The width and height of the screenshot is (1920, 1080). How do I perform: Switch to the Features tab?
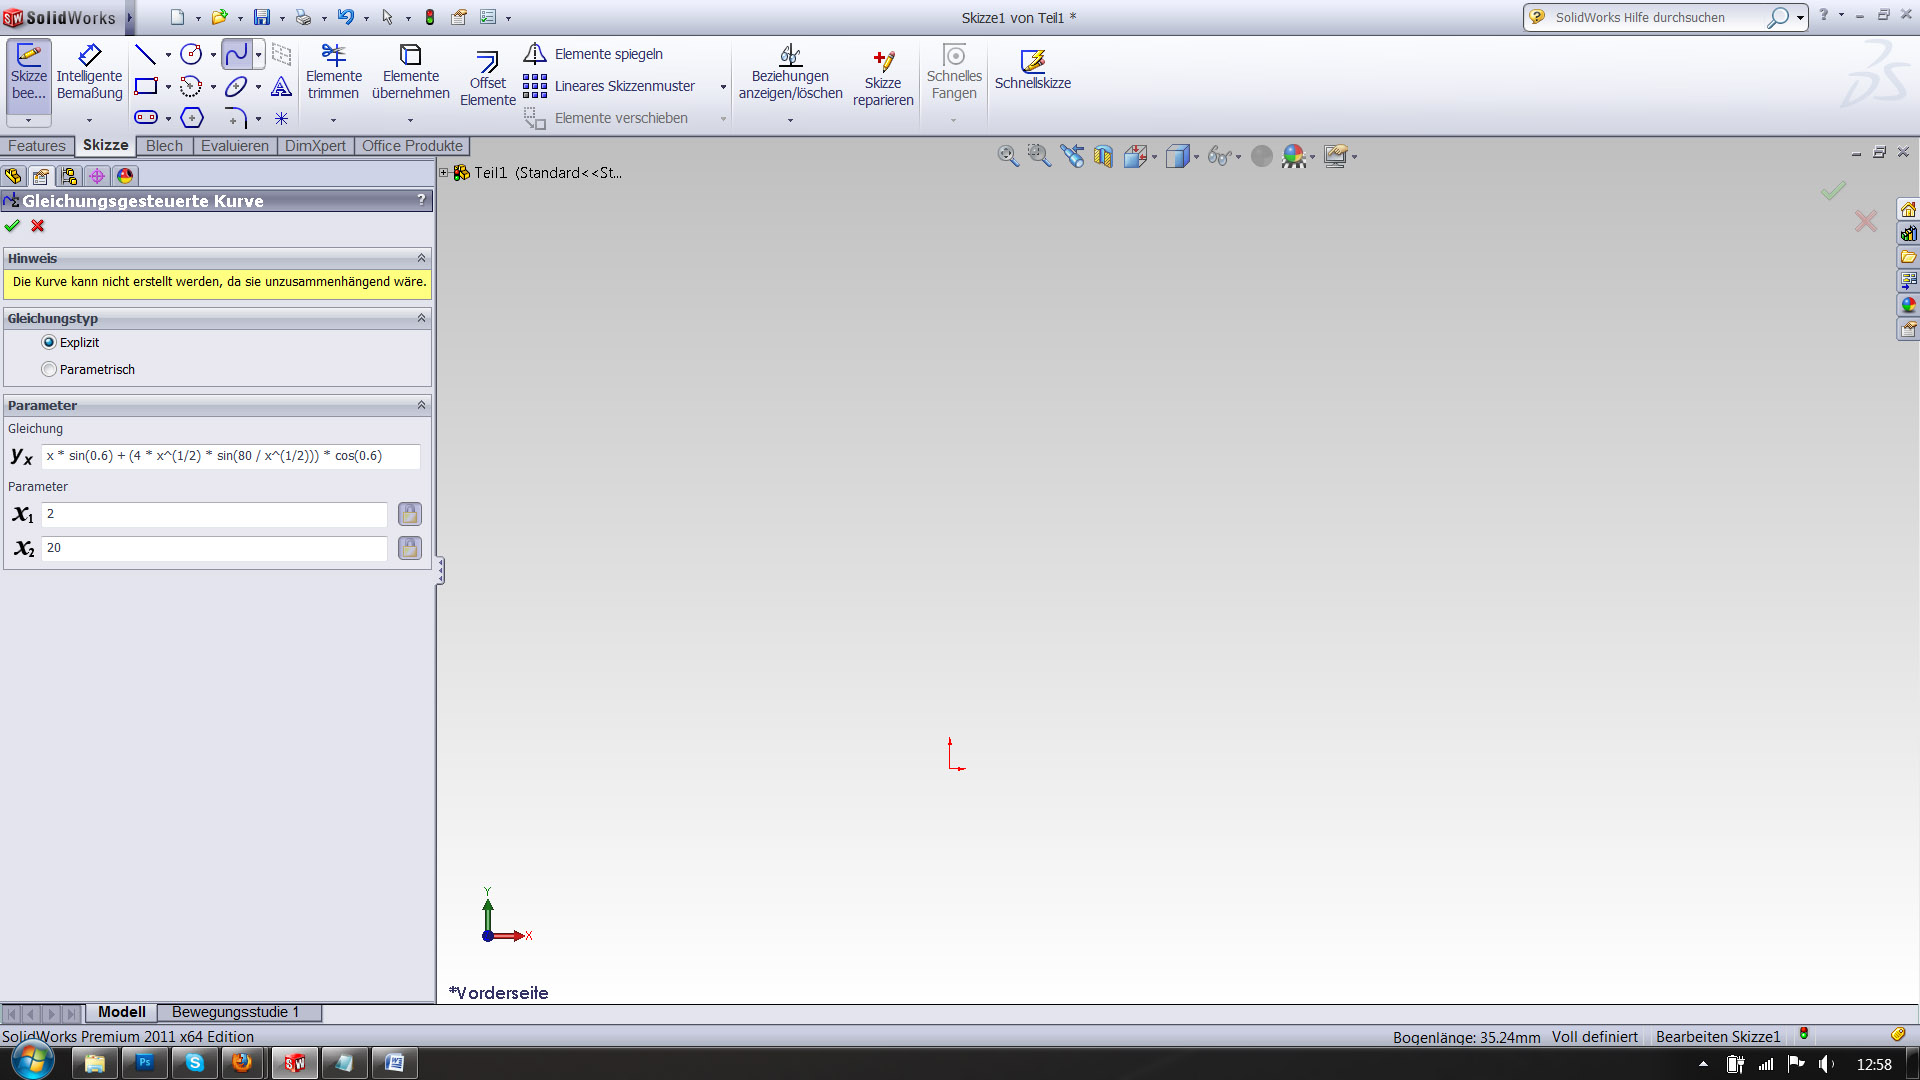tap(37, 146)
